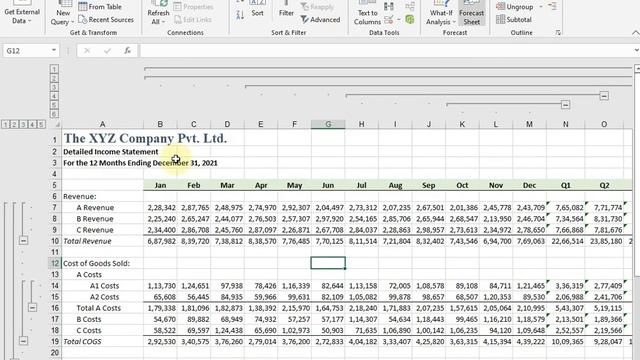Show column outline level 2
Screen dimensions: 640x360
tap(54, 78)
